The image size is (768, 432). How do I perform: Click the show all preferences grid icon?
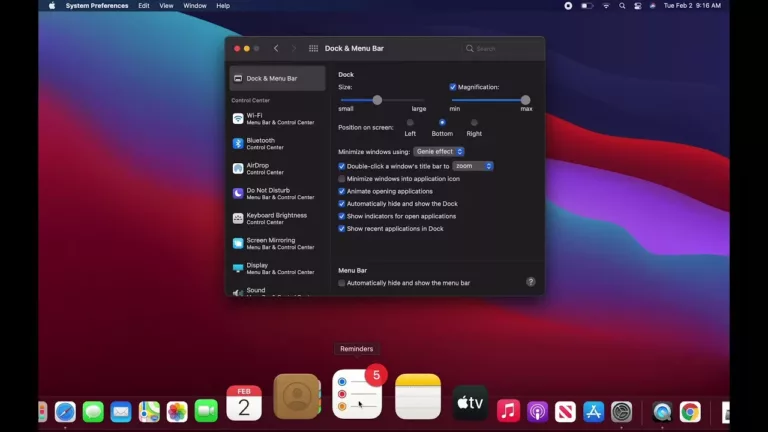pos(313,48)
